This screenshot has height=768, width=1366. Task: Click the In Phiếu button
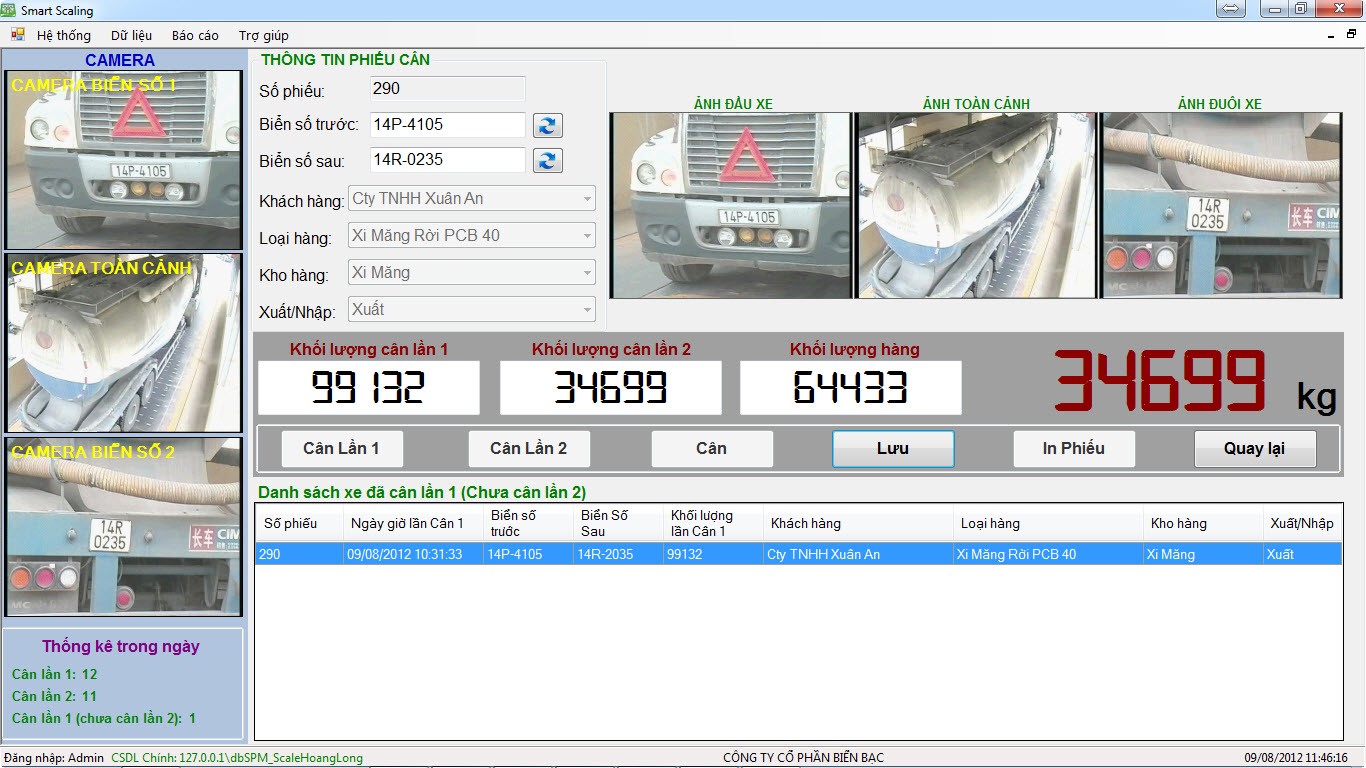point(1073,449)
